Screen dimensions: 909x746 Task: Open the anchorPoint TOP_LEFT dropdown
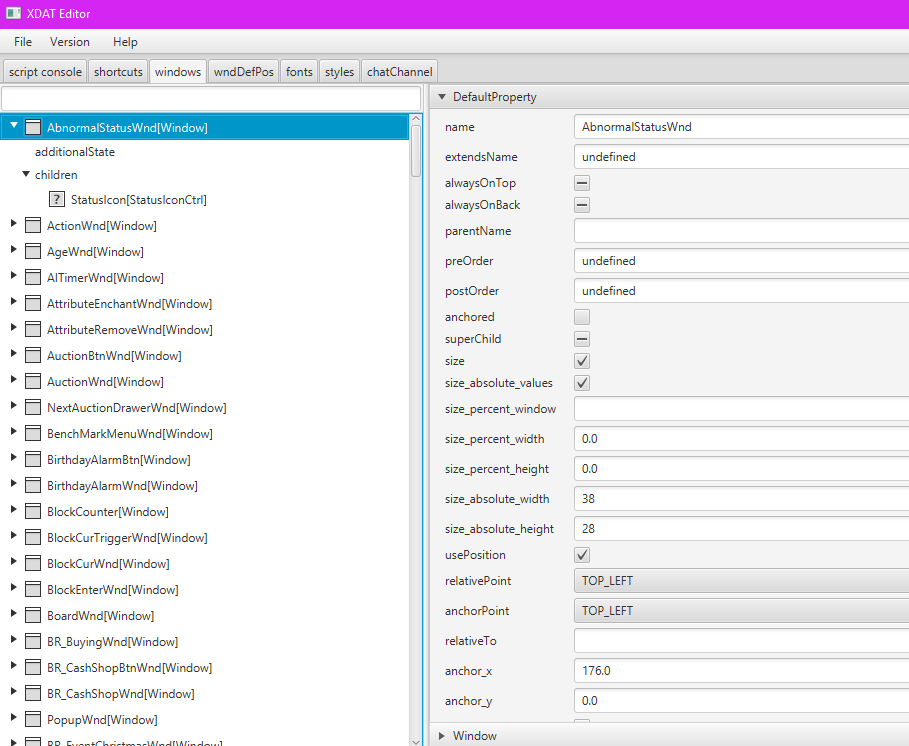coord(741,611)
